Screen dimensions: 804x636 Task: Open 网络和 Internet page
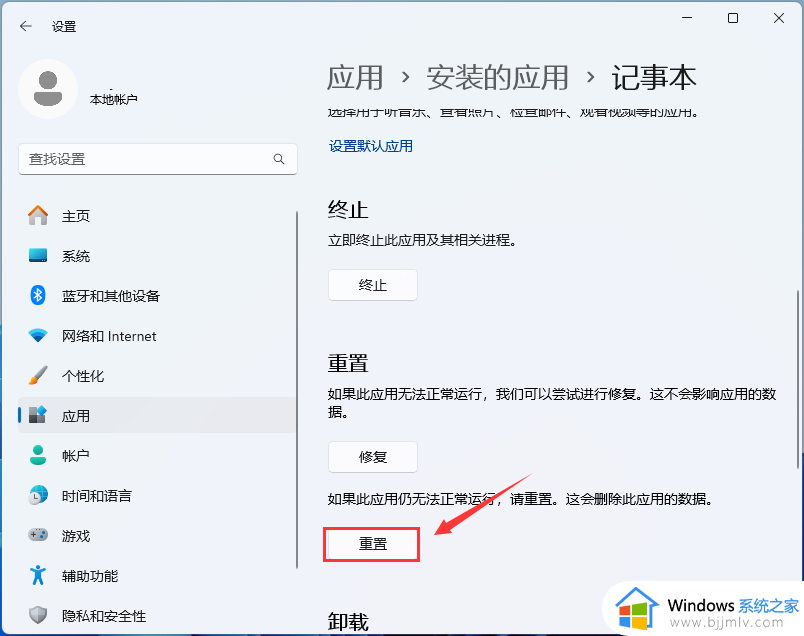157,336
